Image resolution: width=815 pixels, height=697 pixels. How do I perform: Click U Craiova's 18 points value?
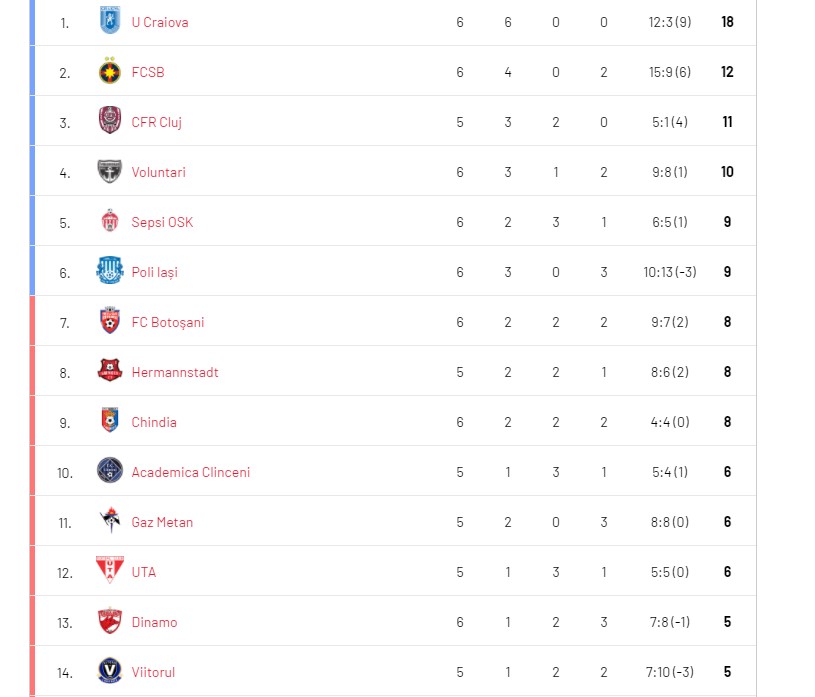(x=727, y=22)
